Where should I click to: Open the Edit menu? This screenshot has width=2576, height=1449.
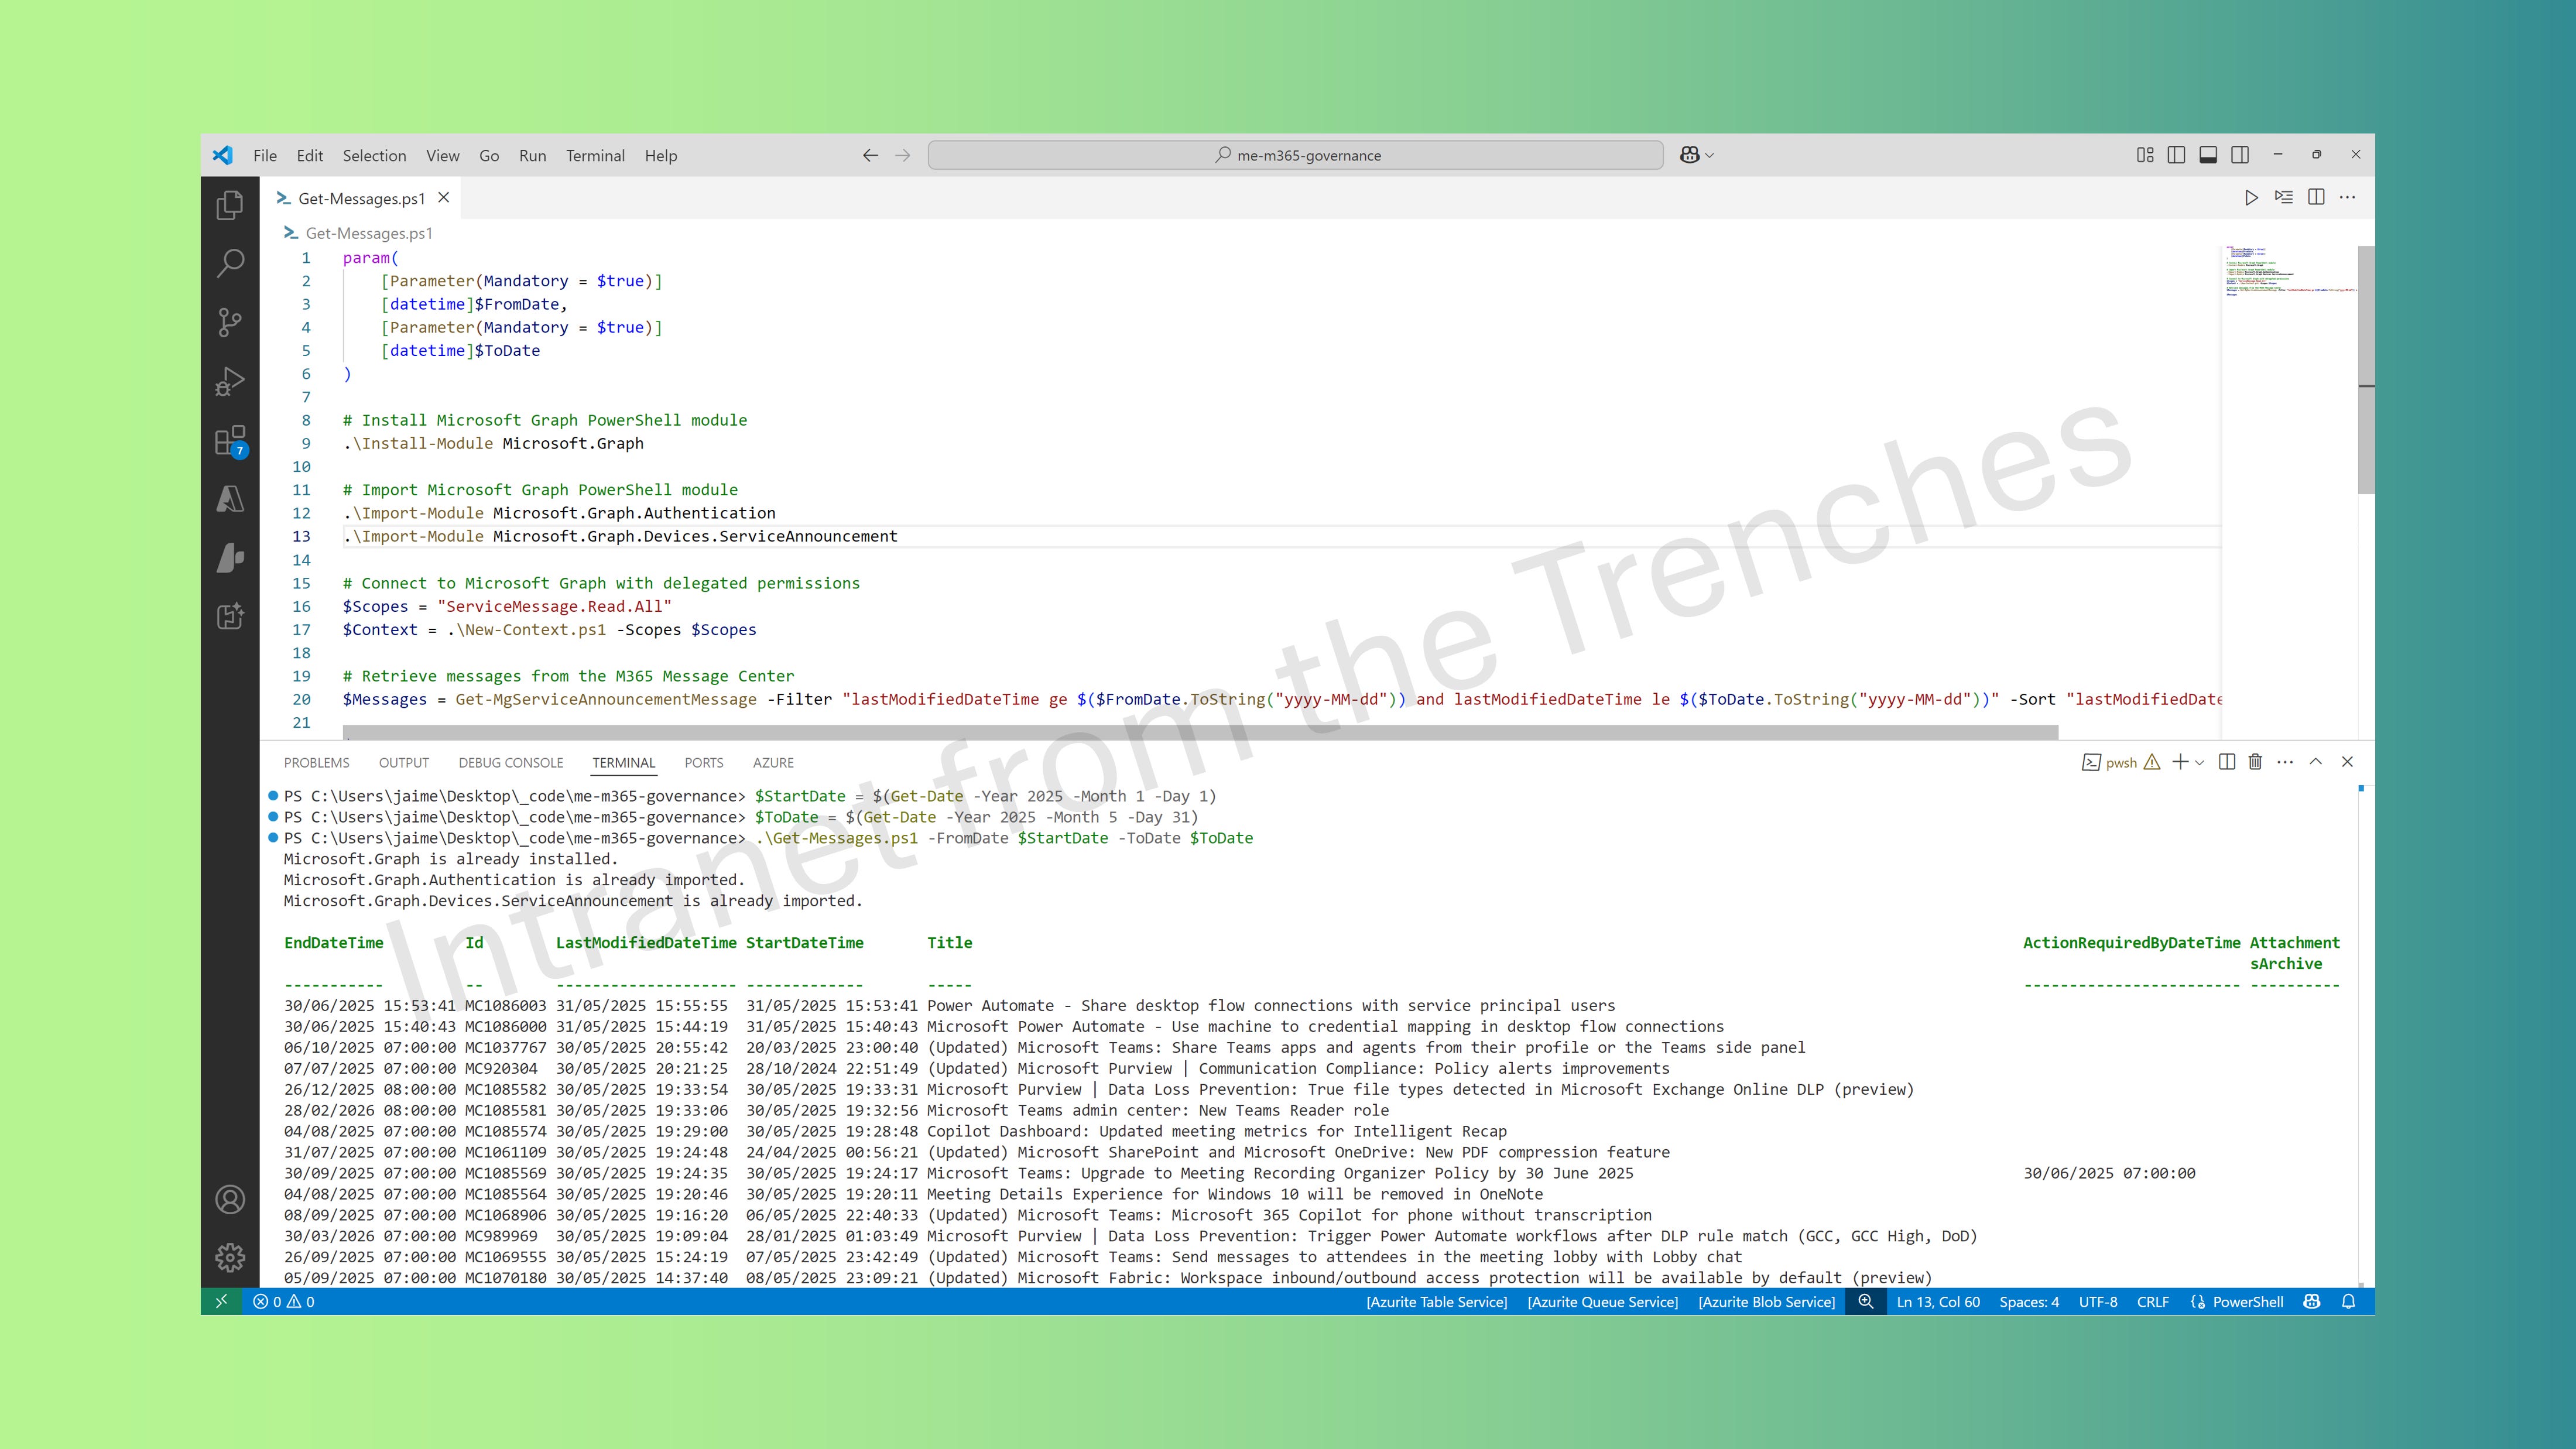pyautogui.click(x=310, y=155)
